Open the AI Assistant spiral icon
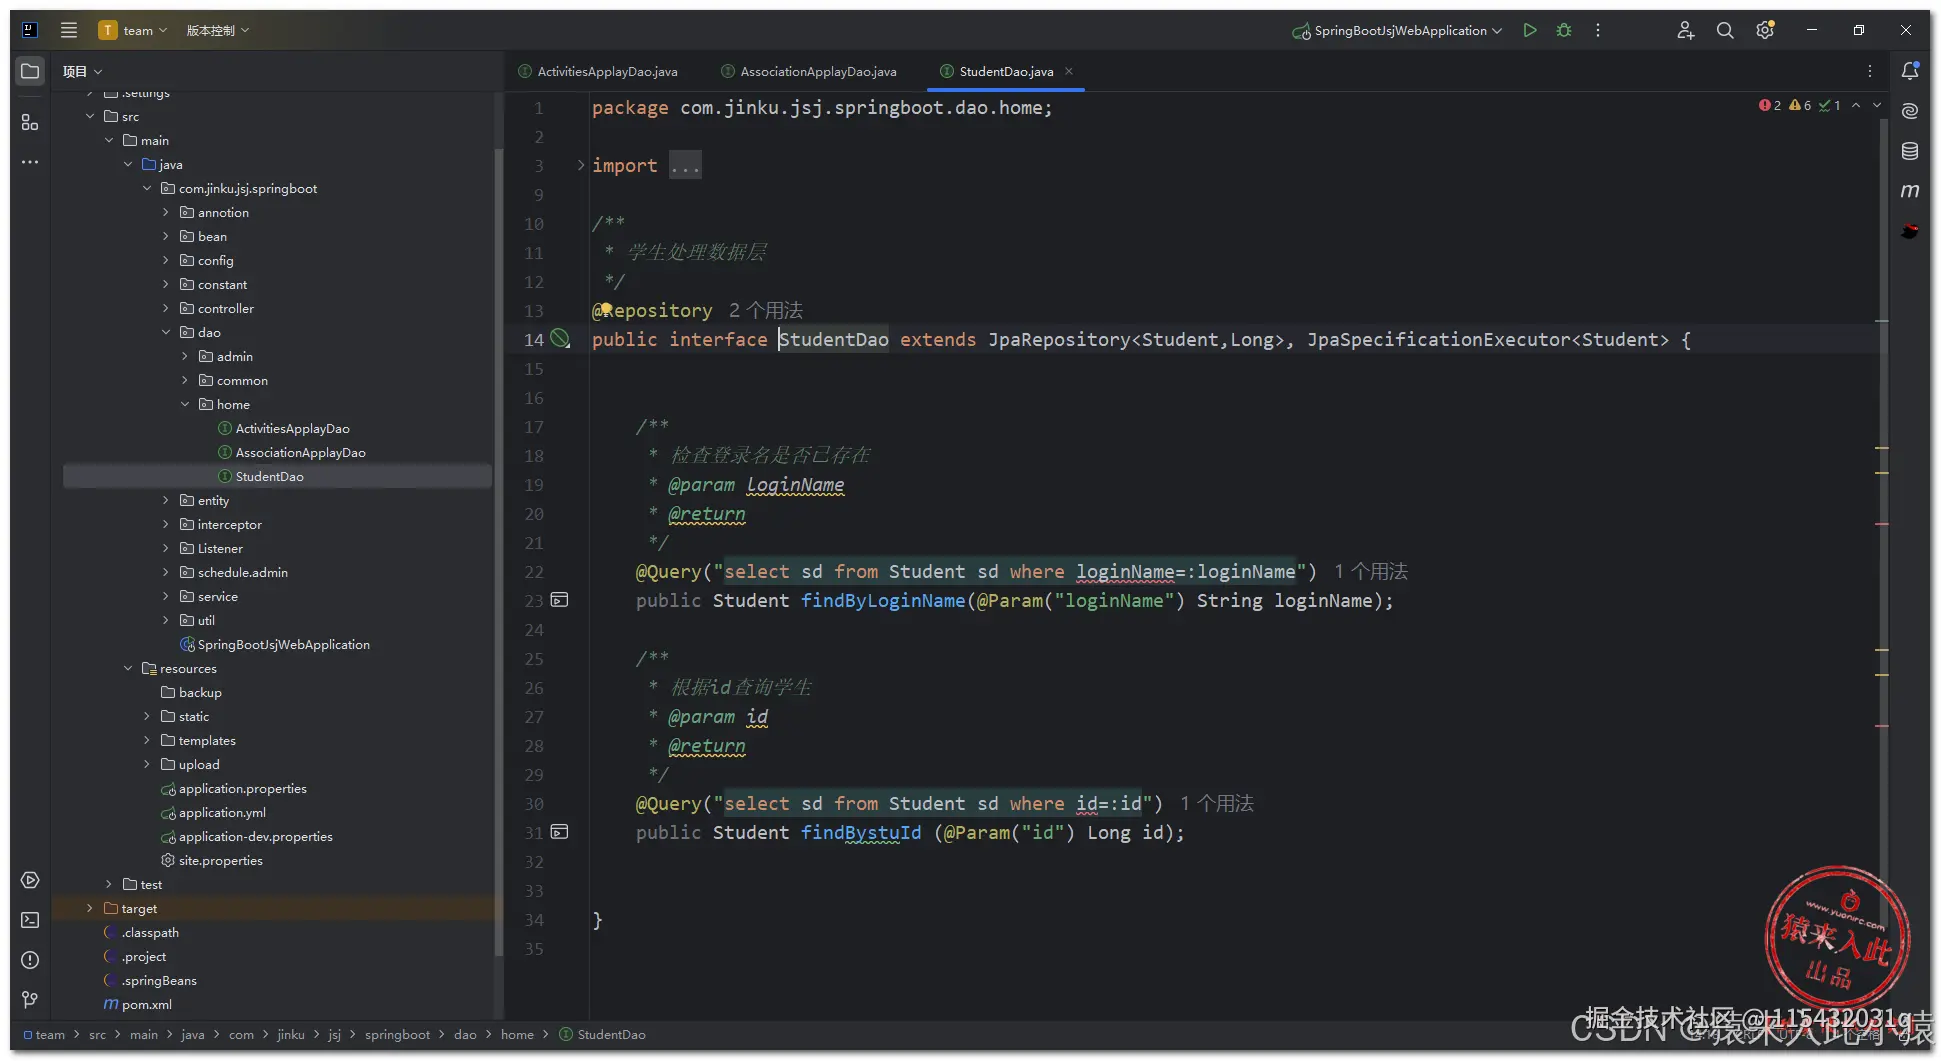 click(1910, 111)
